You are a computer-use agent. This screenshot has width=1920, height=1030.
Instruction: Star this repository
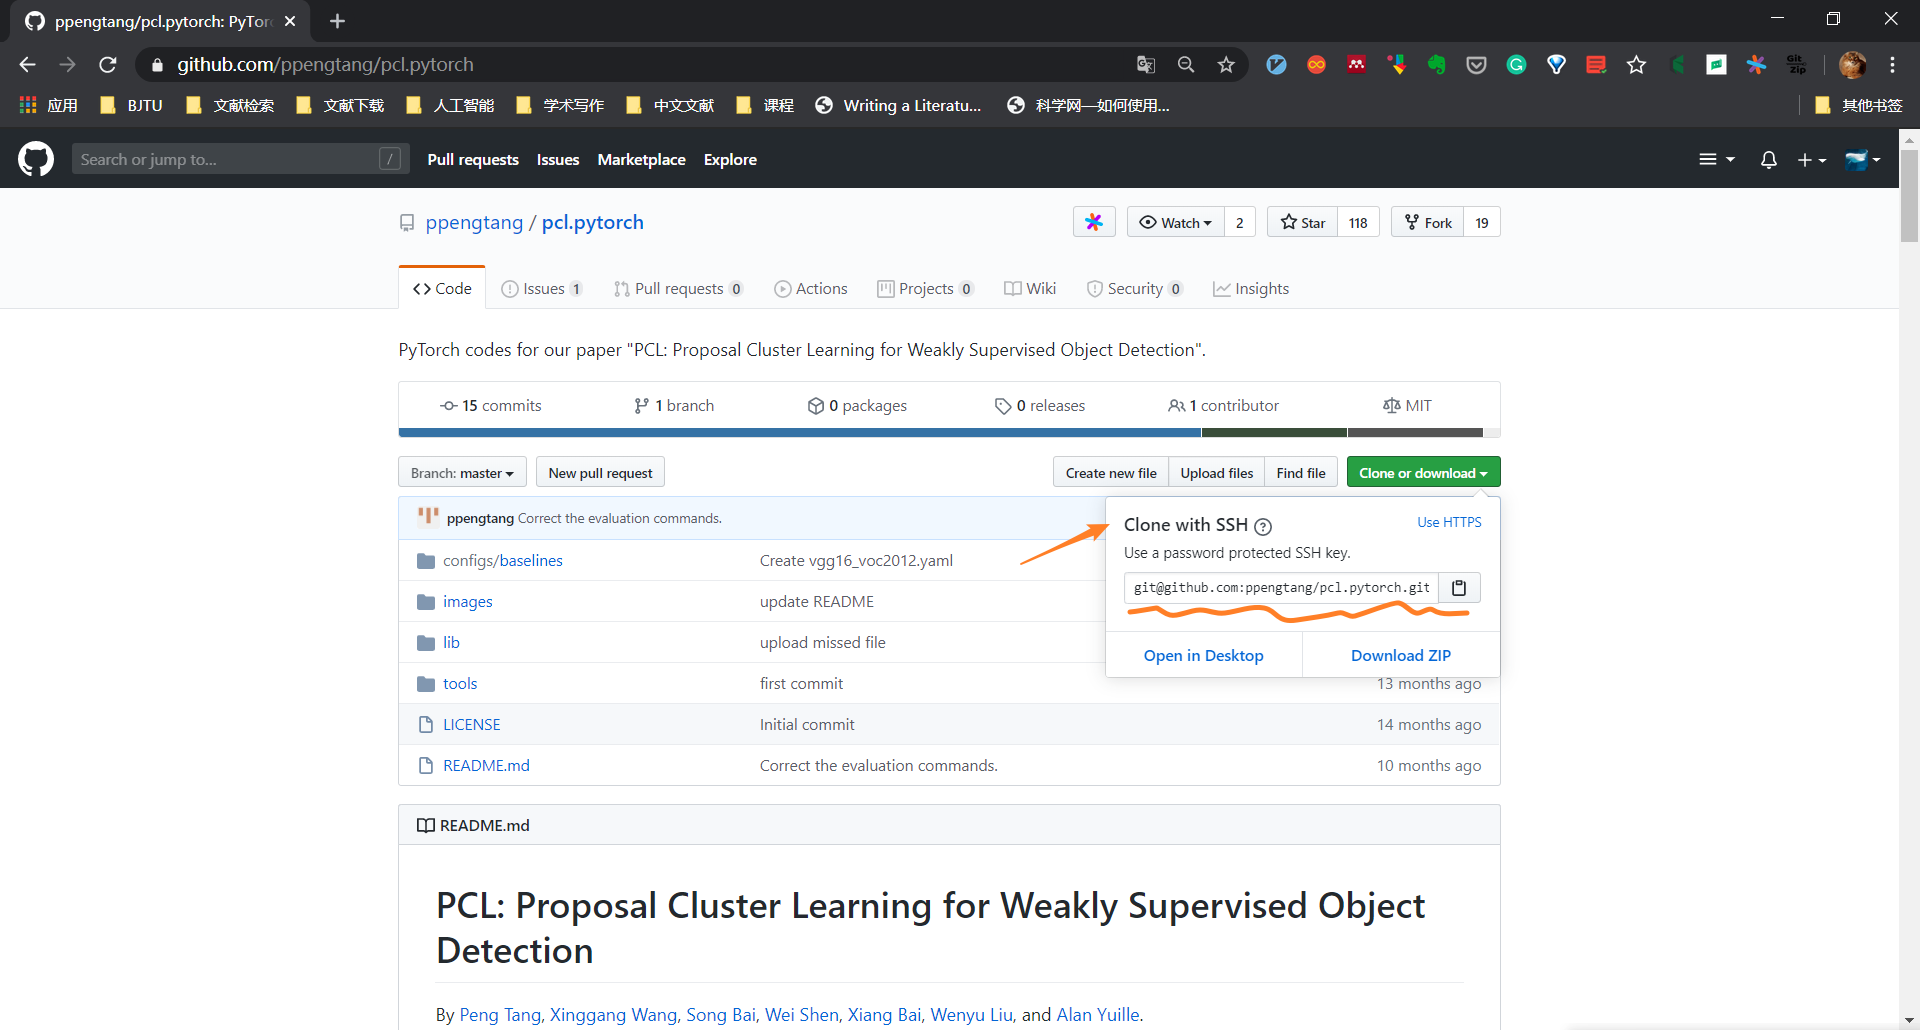click(x=1302, y=222)
